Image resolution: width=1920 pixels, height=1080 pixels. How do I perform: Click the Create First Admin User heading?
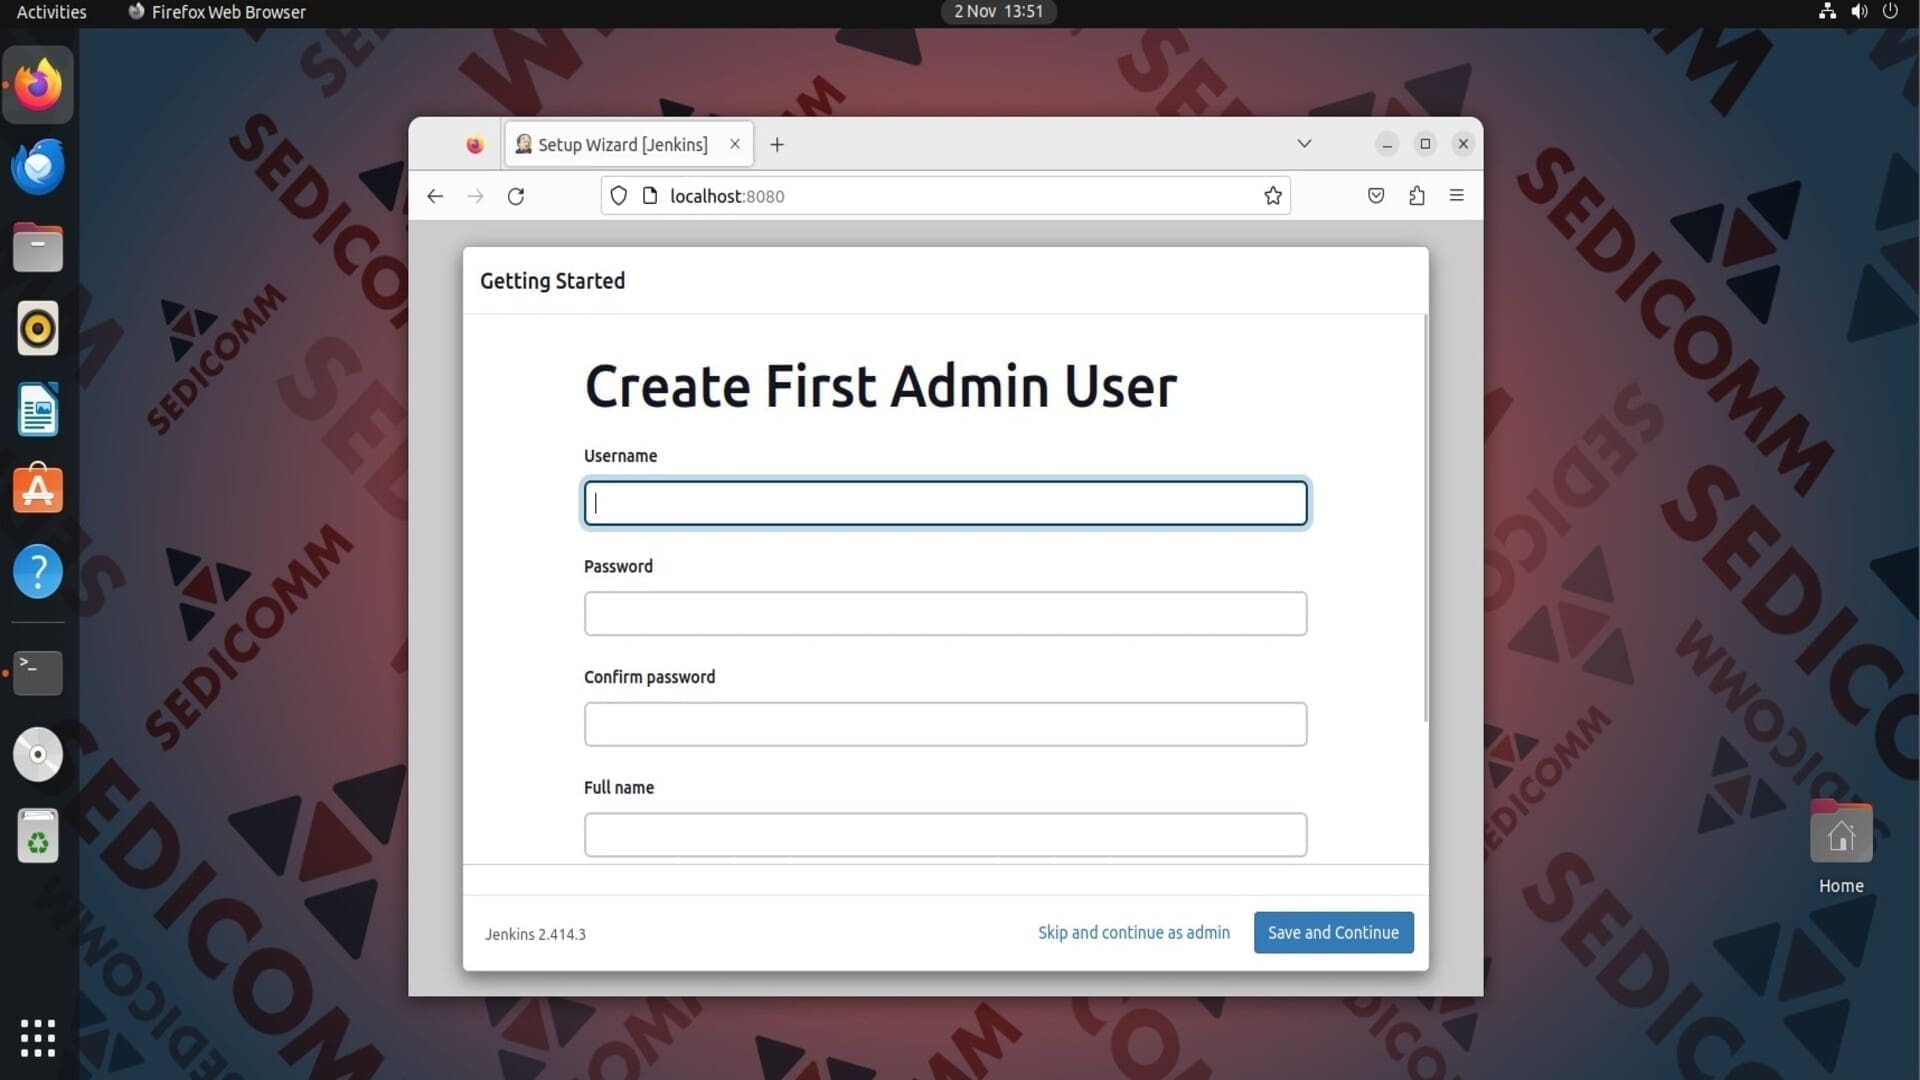[880, 386]
